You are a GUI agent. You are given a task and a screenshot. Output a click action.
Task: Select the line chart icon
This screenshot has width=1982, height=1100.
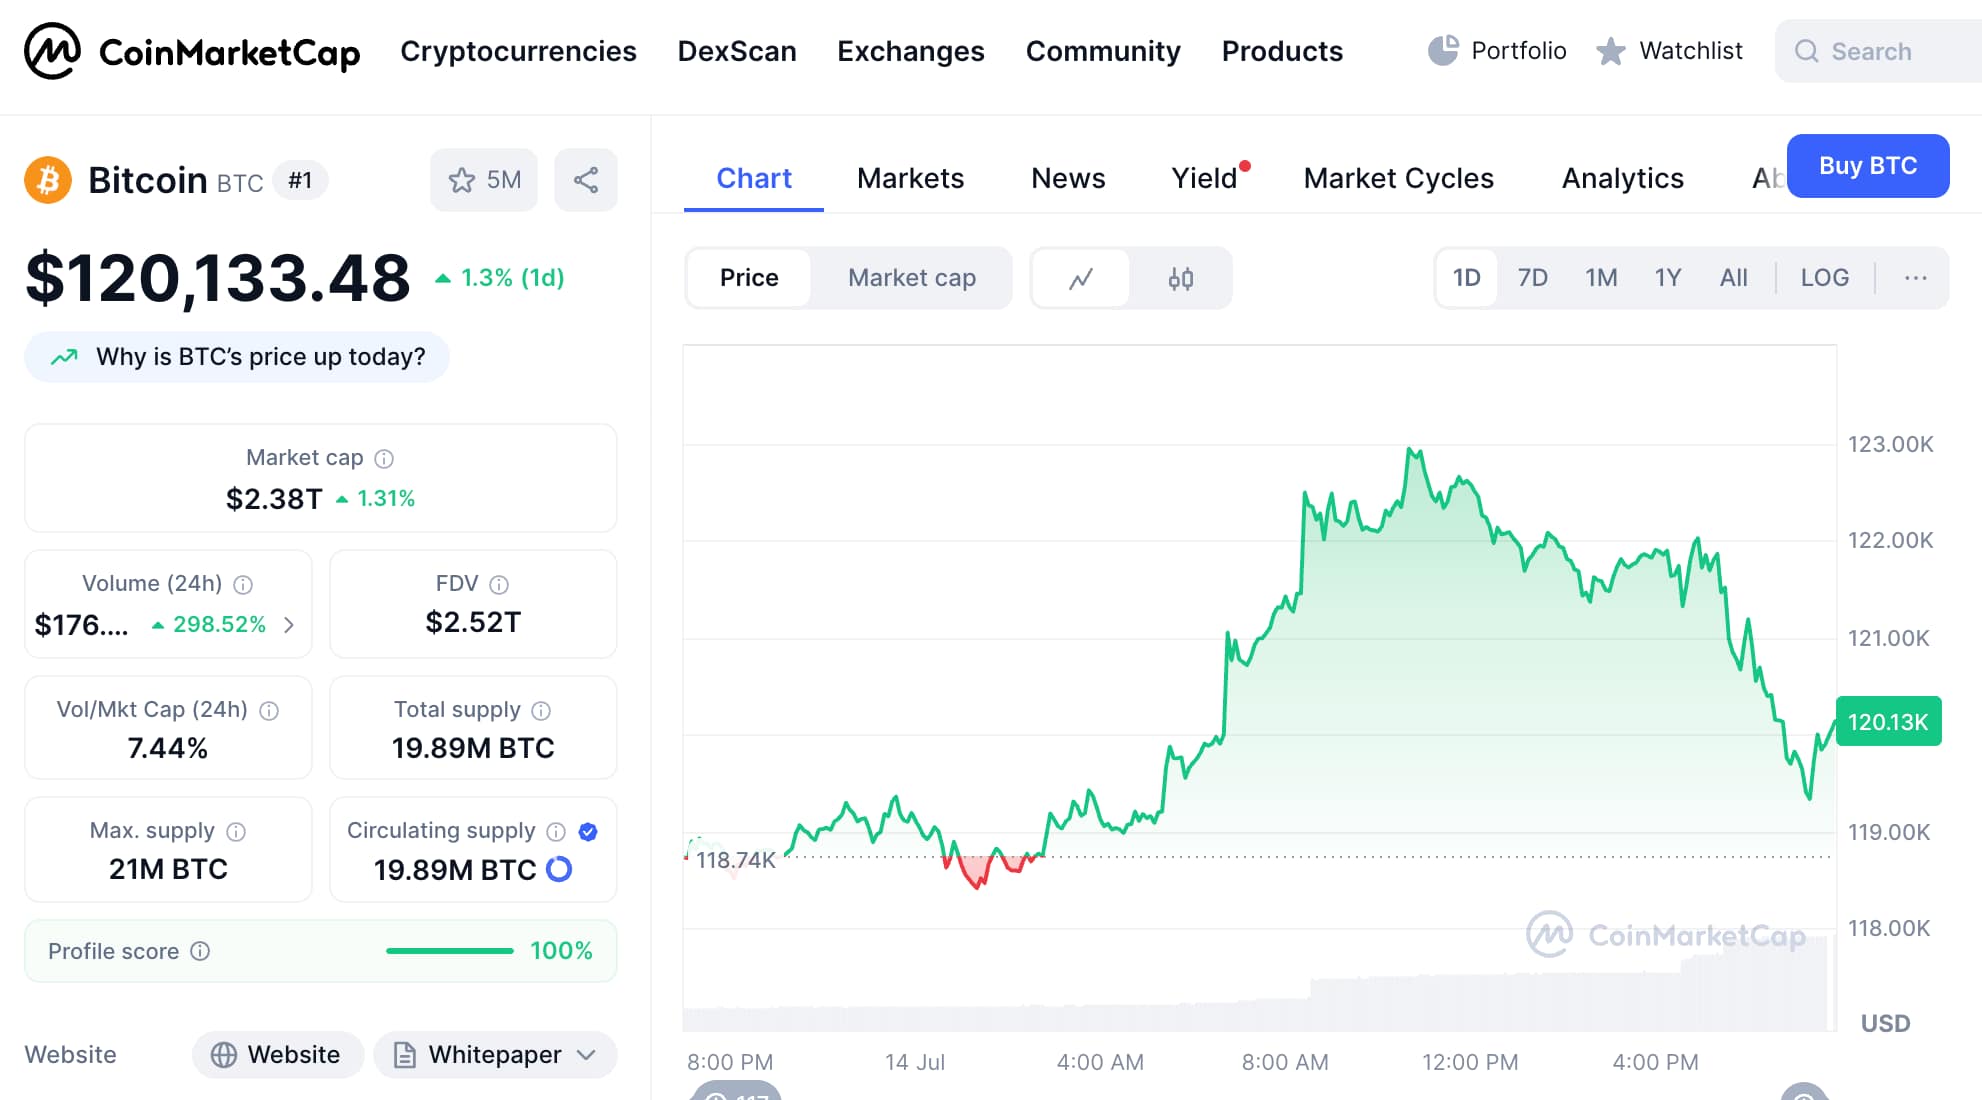(x=1081, y=278)
